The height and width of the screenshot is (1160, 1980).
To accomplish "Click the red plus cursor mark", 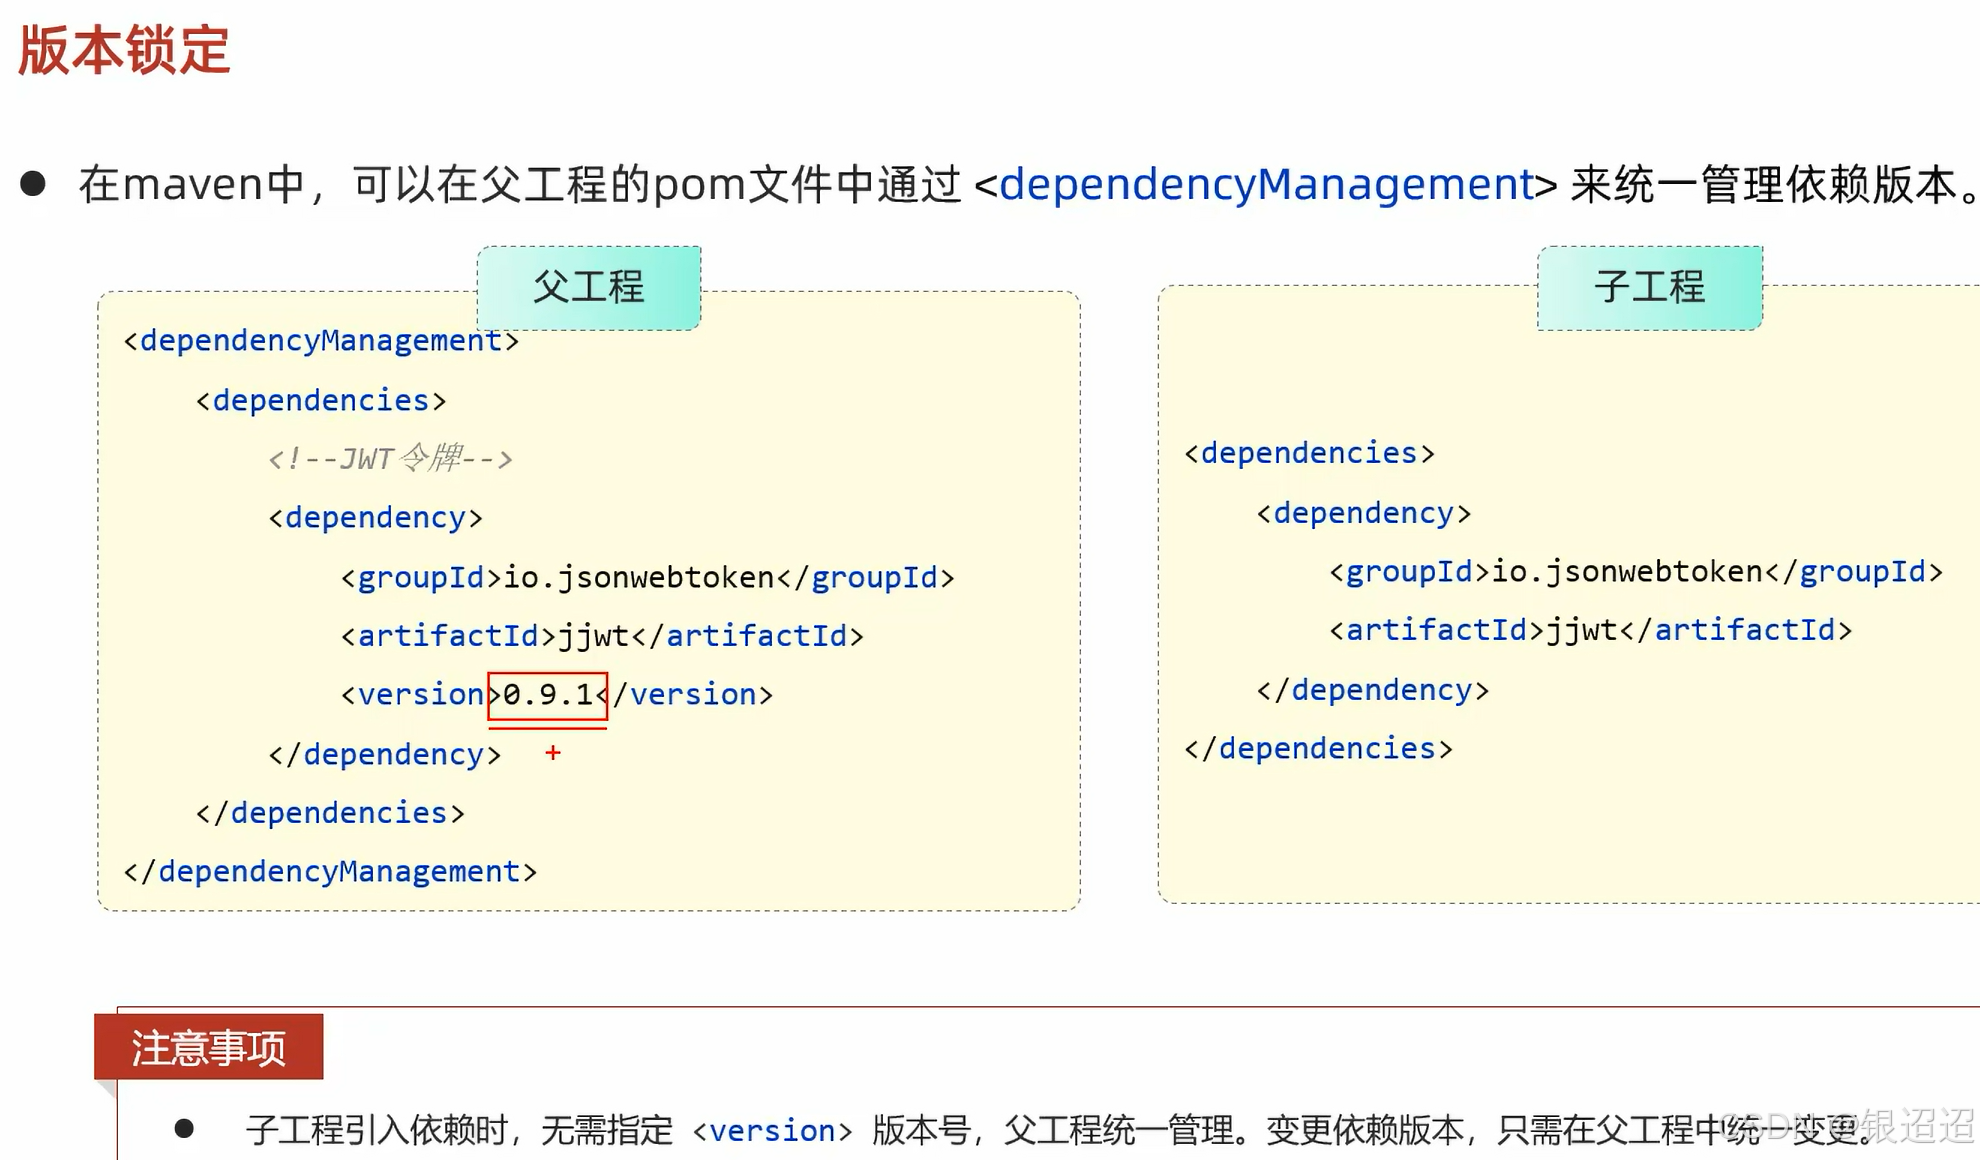I will coord(553,753).
